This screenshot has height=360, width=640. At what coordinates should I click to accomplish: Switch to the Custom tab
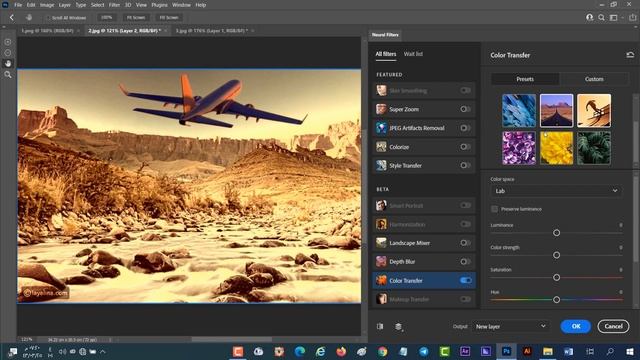click(x=594, y=79)
